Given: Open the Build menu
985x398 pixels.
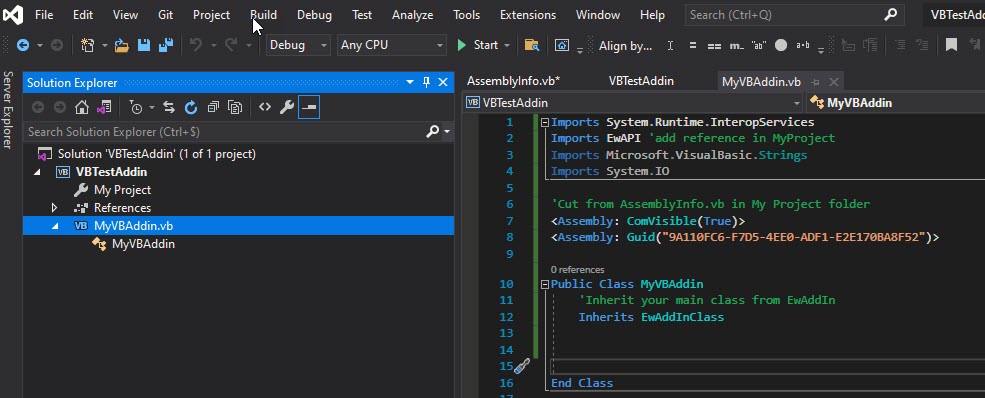Looking at the screenshot, I should [x=263, y=14].
